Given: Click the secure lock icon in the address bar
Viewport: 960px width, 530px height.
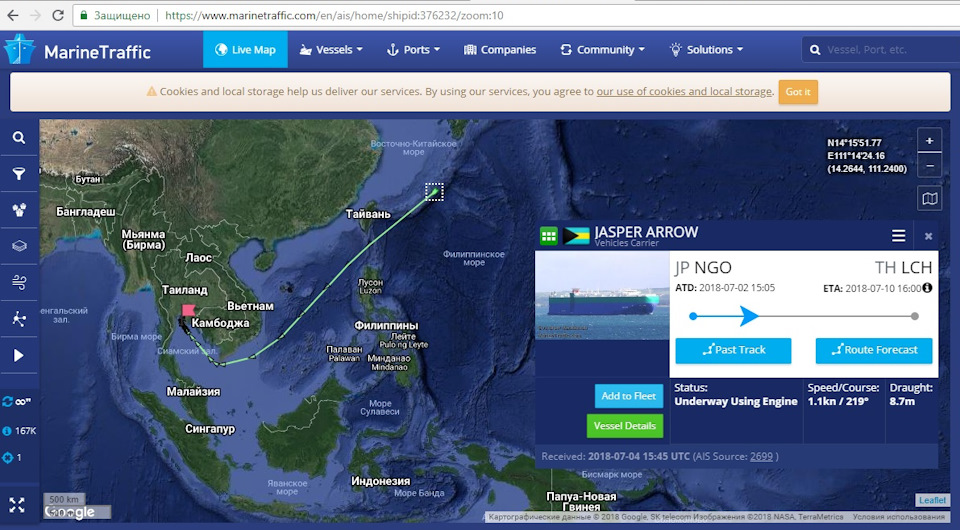Looking at the screenshot, I should (84, 15).
